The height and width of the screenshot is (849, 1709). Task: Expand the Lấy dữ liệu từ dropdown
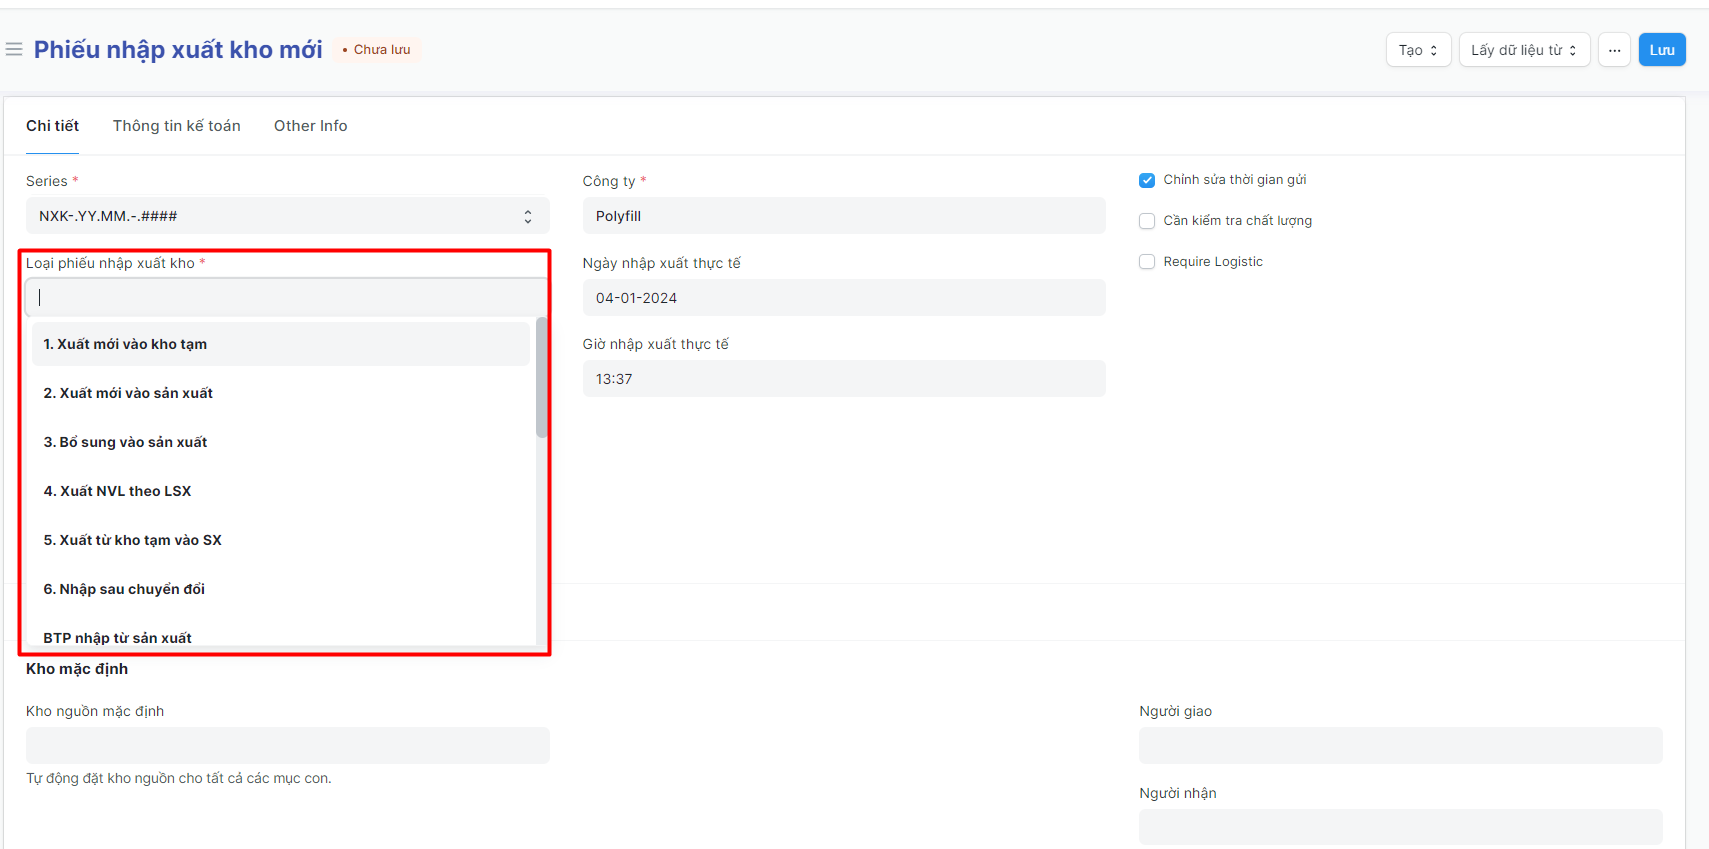pos(1523,50)
